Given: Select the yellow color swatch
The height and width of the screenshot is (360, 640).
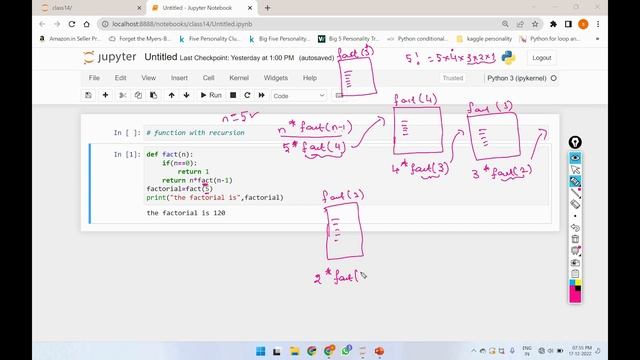Looking at the screenshot, I should tap(578, 282).
